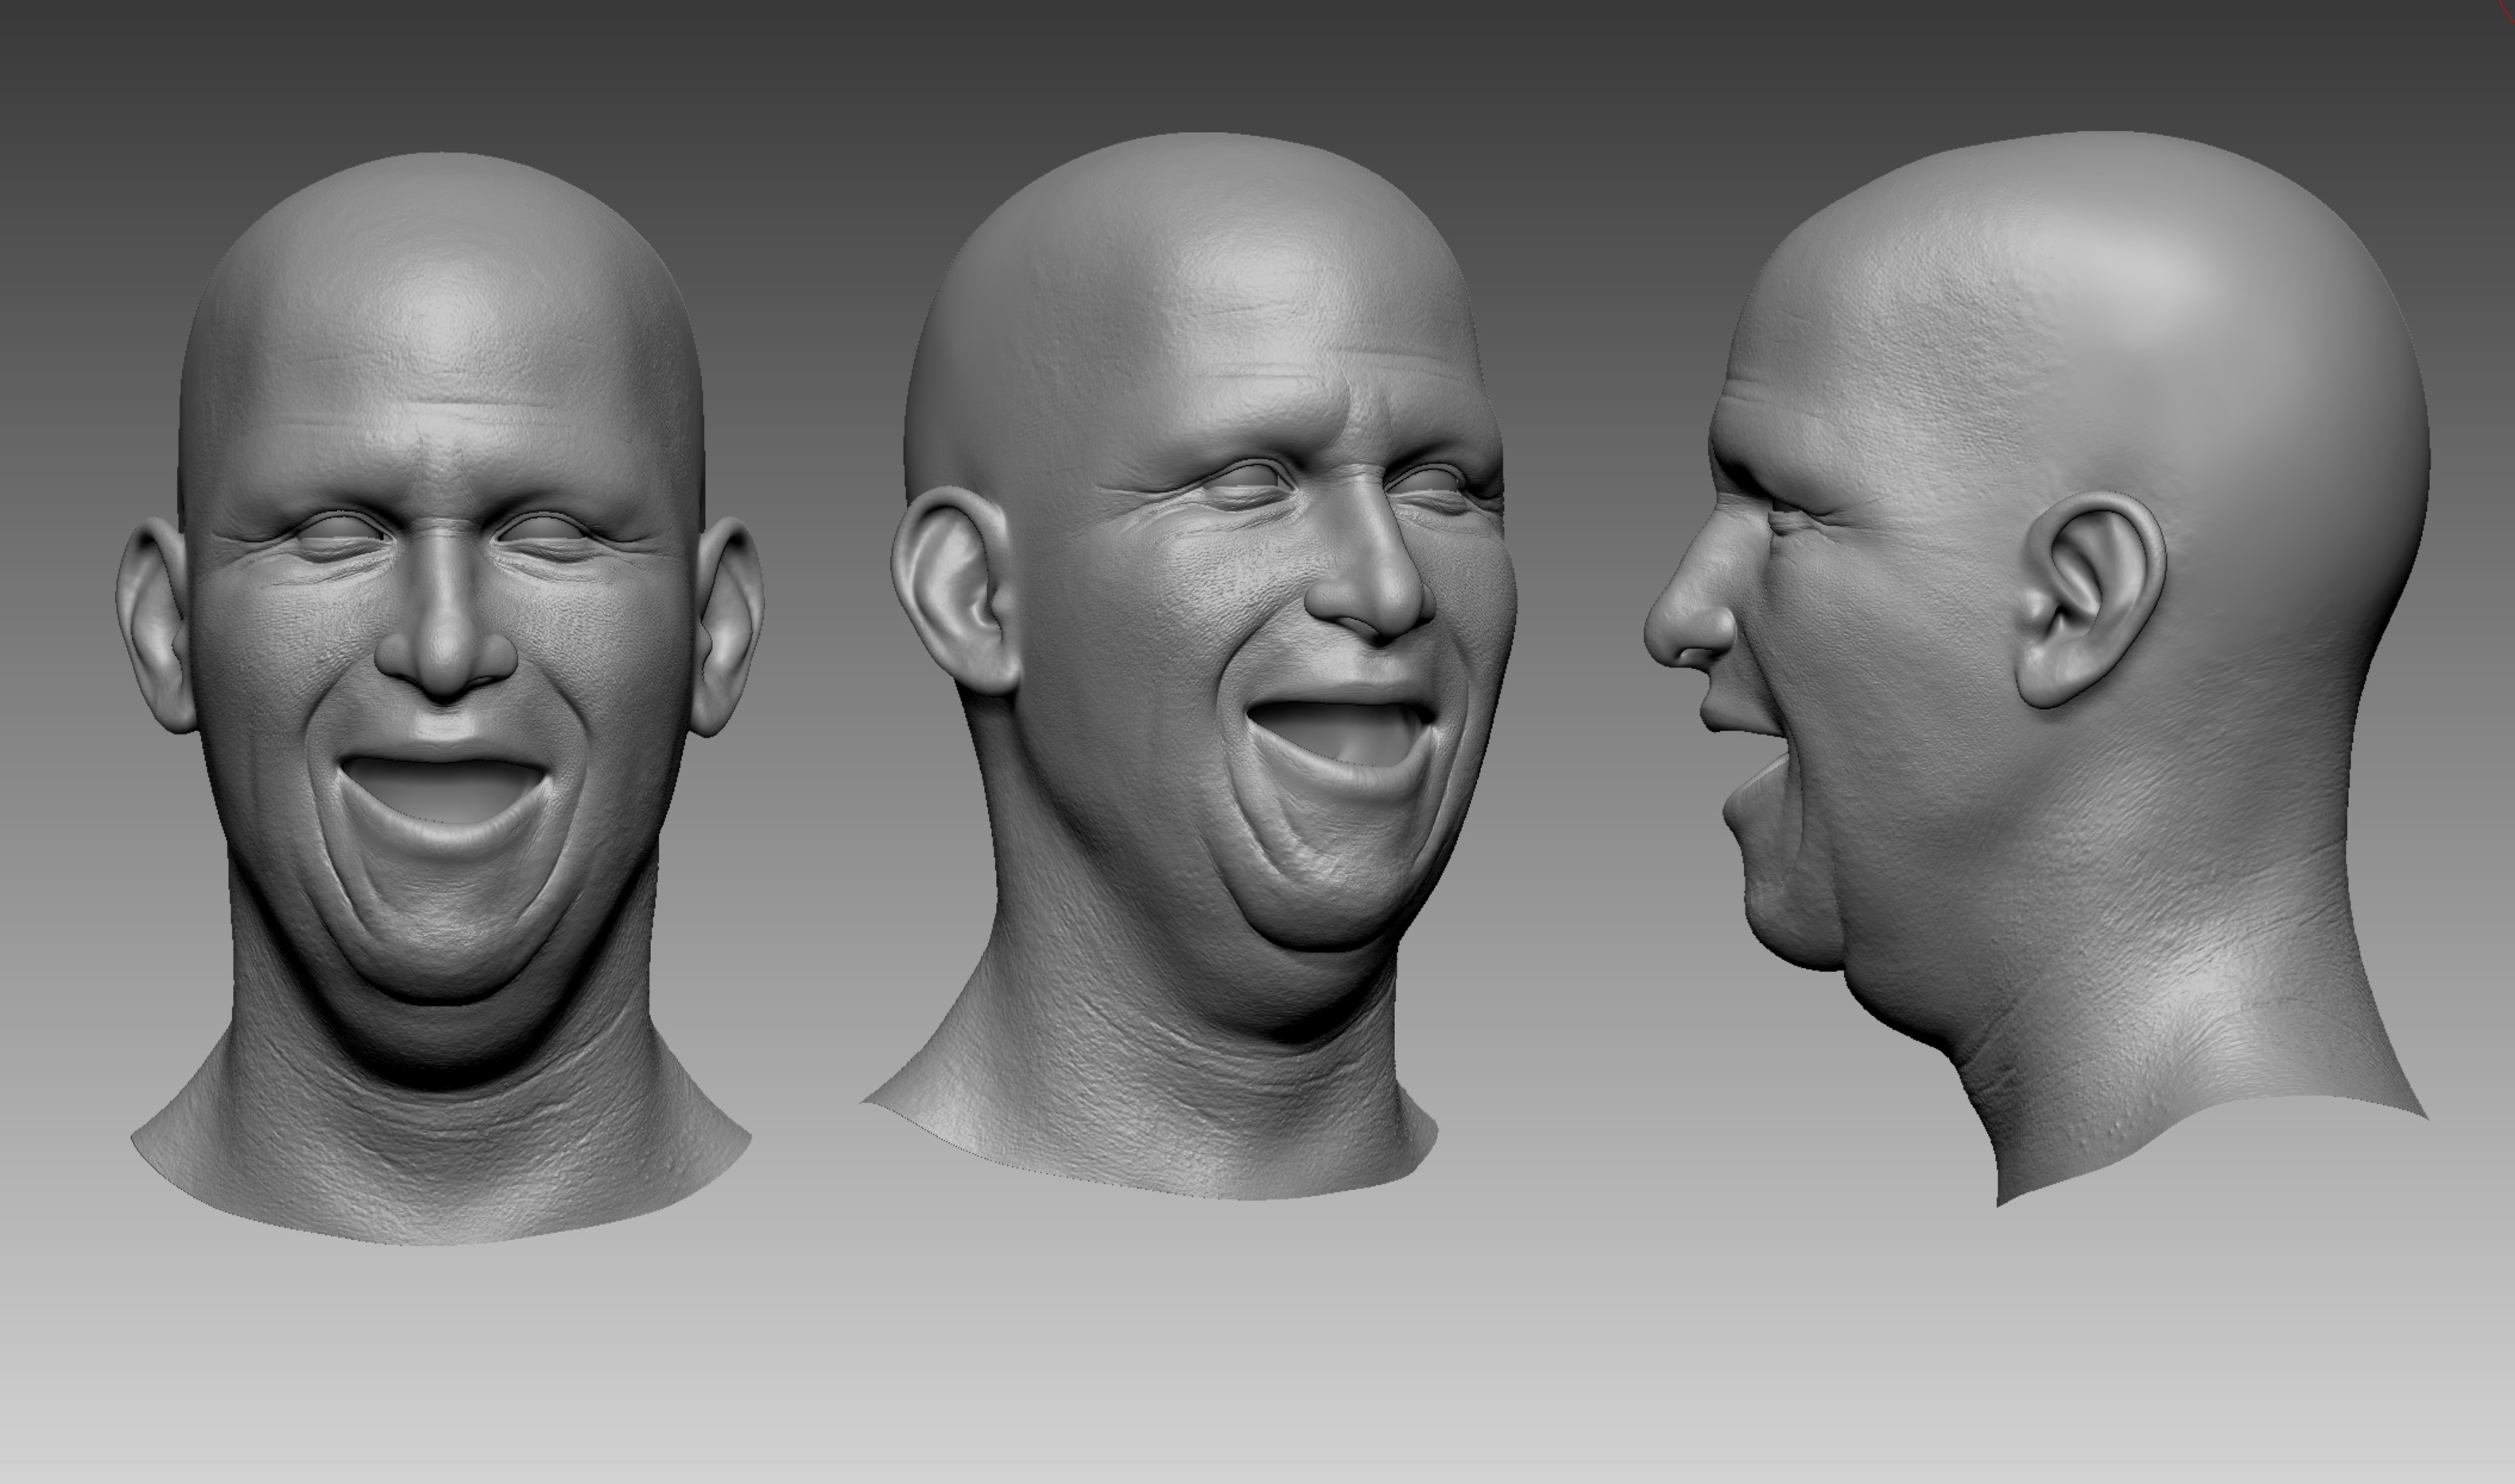Select the front-view laughing head sculpt
The image size is (2515, 1484).
[440, 698]
